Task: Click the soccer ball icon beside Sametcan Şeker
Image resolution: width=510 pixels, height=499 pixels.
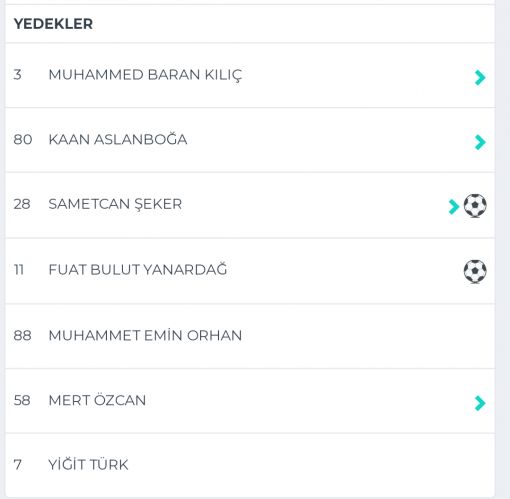Action: point(475,206)
